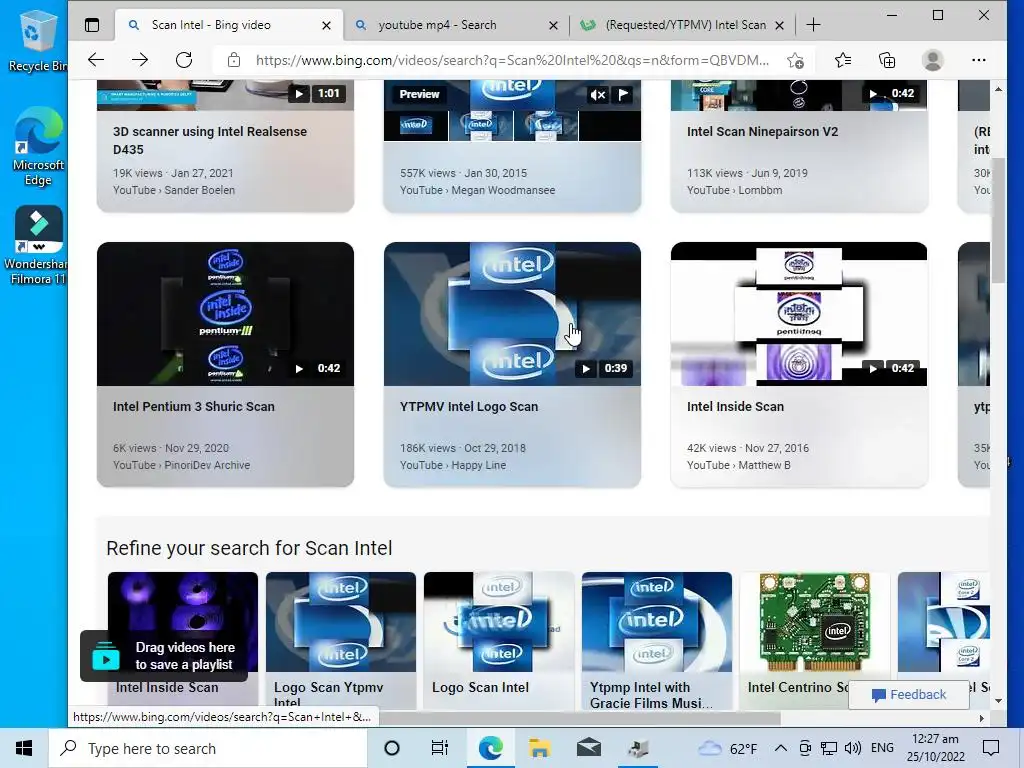Screen dimensions: 1024x768
Task: Click Microsoft Edge taskbar icon
Action: pos(490,748)
